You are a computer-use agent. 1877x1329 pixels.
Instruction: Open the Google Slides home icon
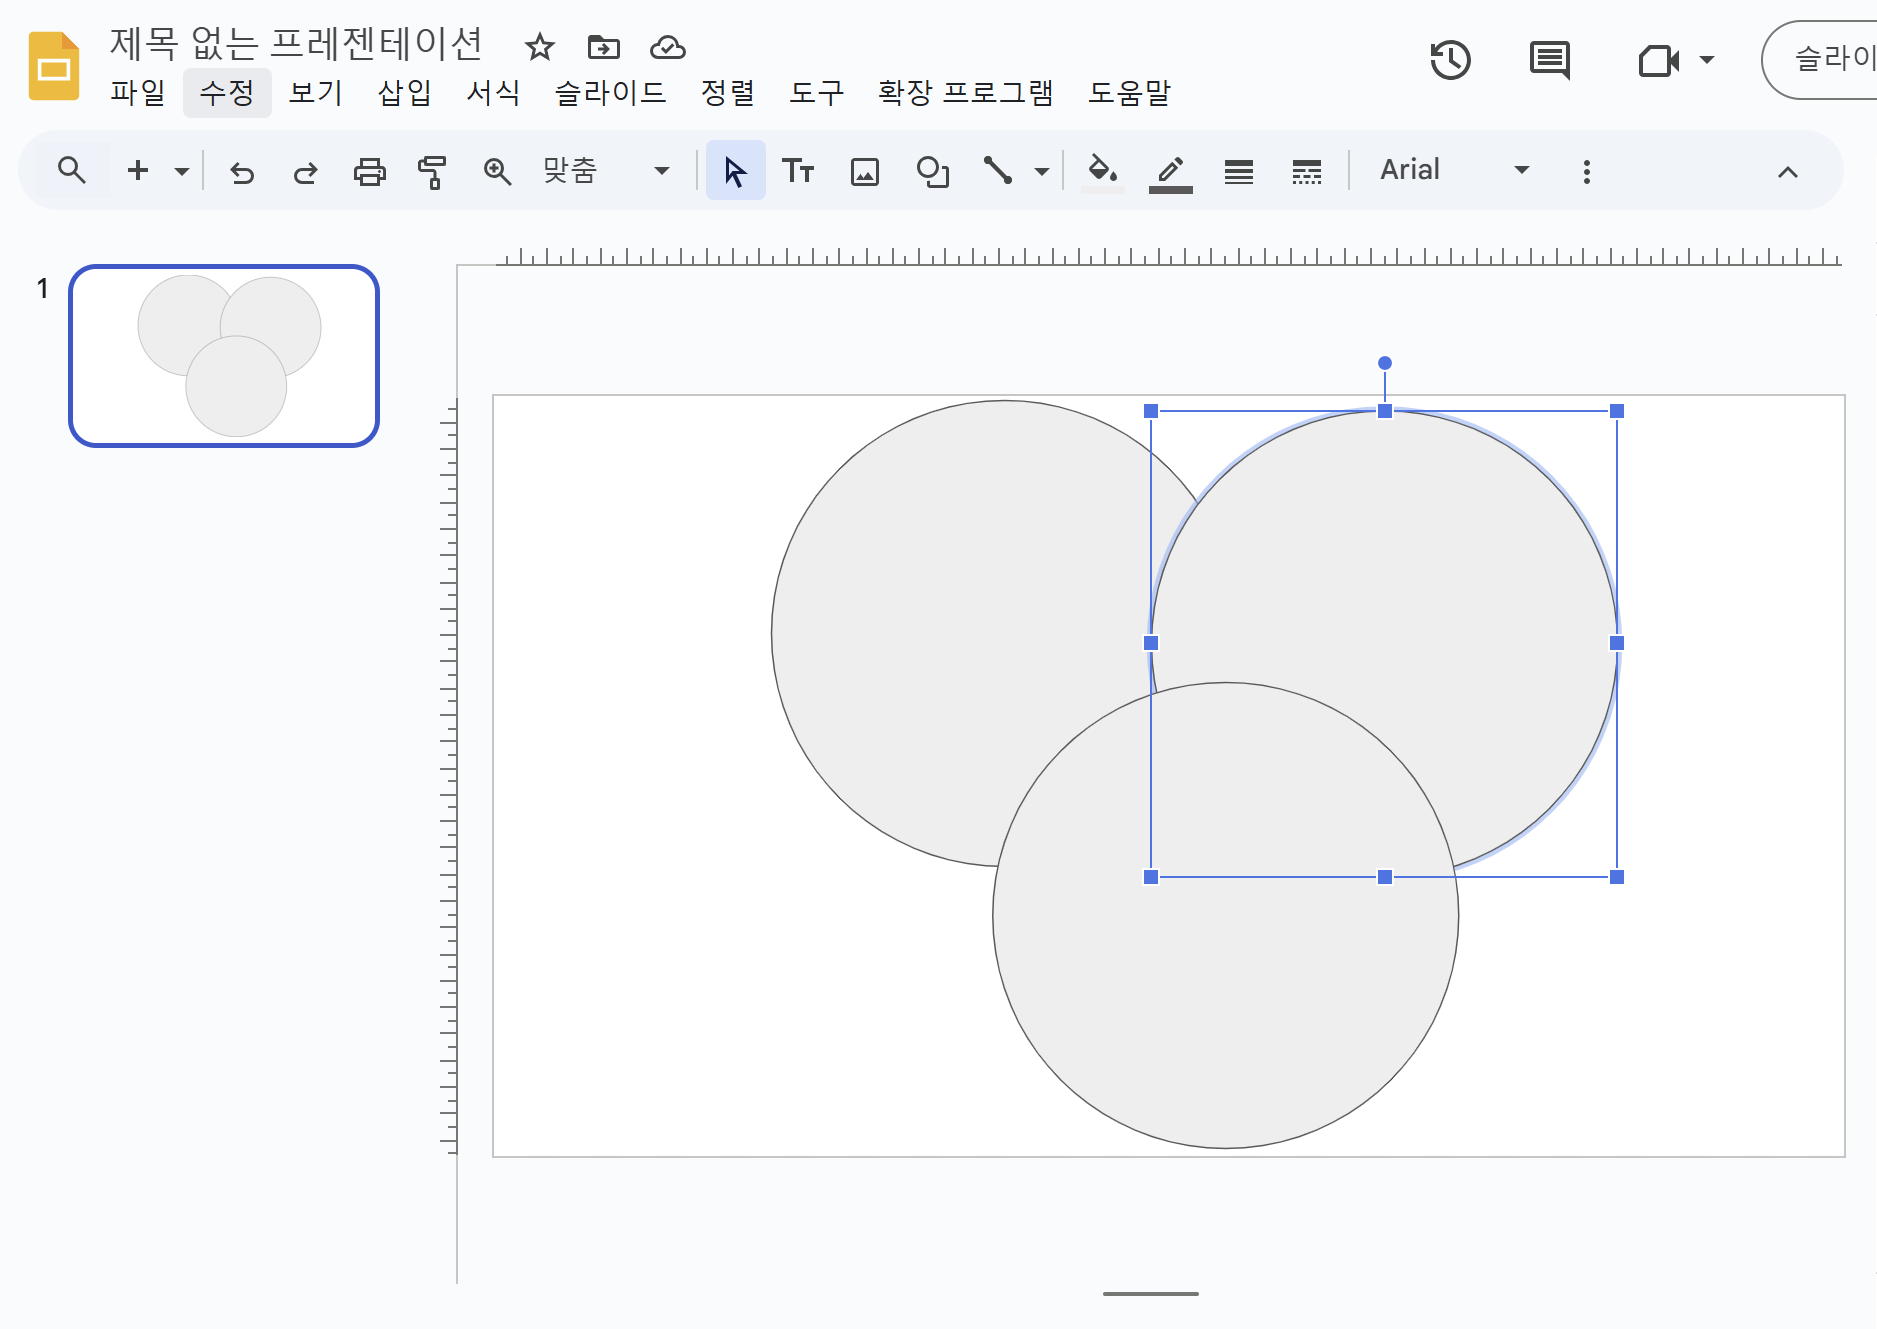tap(54, 66)
